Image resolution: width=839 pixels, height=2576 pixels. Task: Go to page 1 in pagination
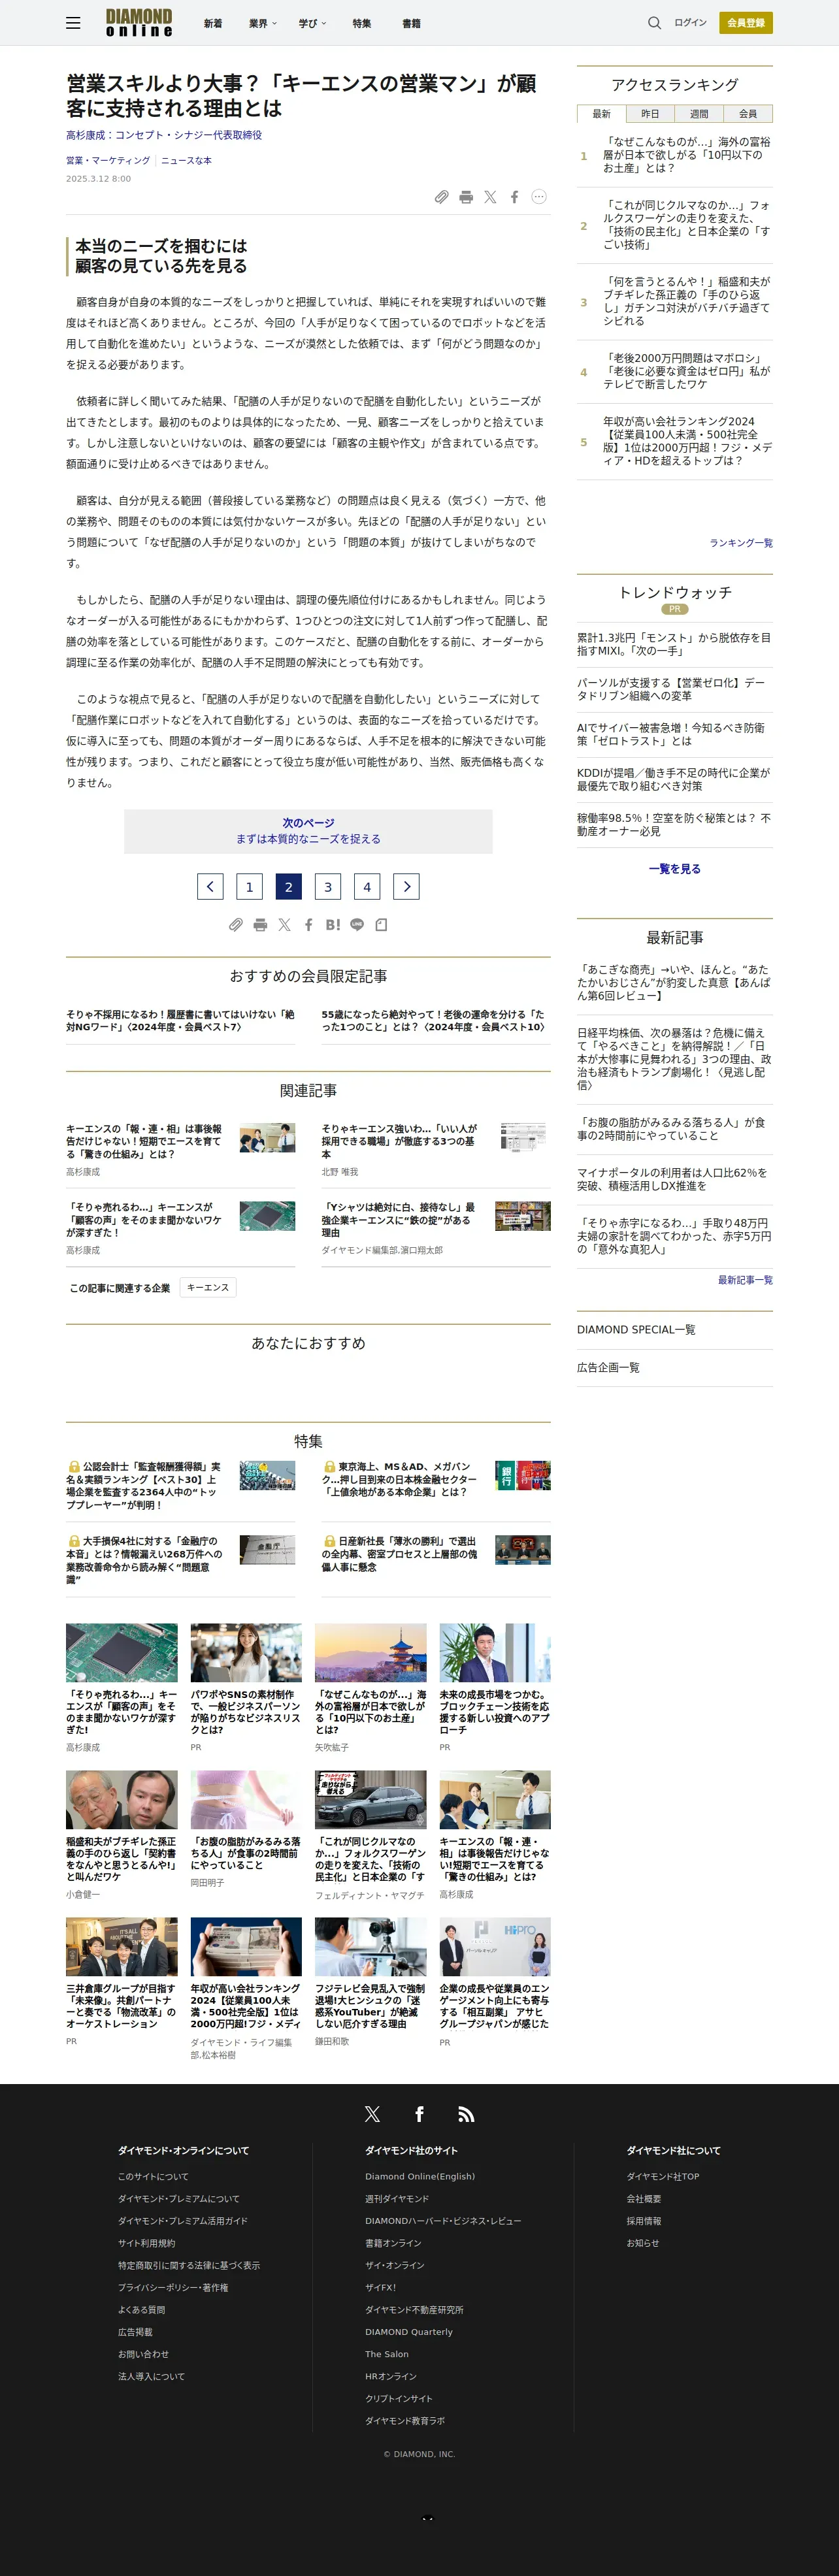coord(249,886)
